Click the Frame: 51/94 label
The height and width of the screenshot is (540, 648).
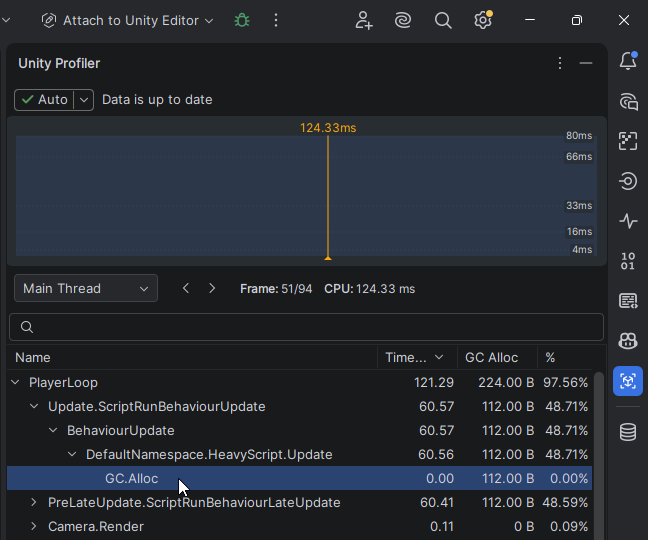point(276,289)
